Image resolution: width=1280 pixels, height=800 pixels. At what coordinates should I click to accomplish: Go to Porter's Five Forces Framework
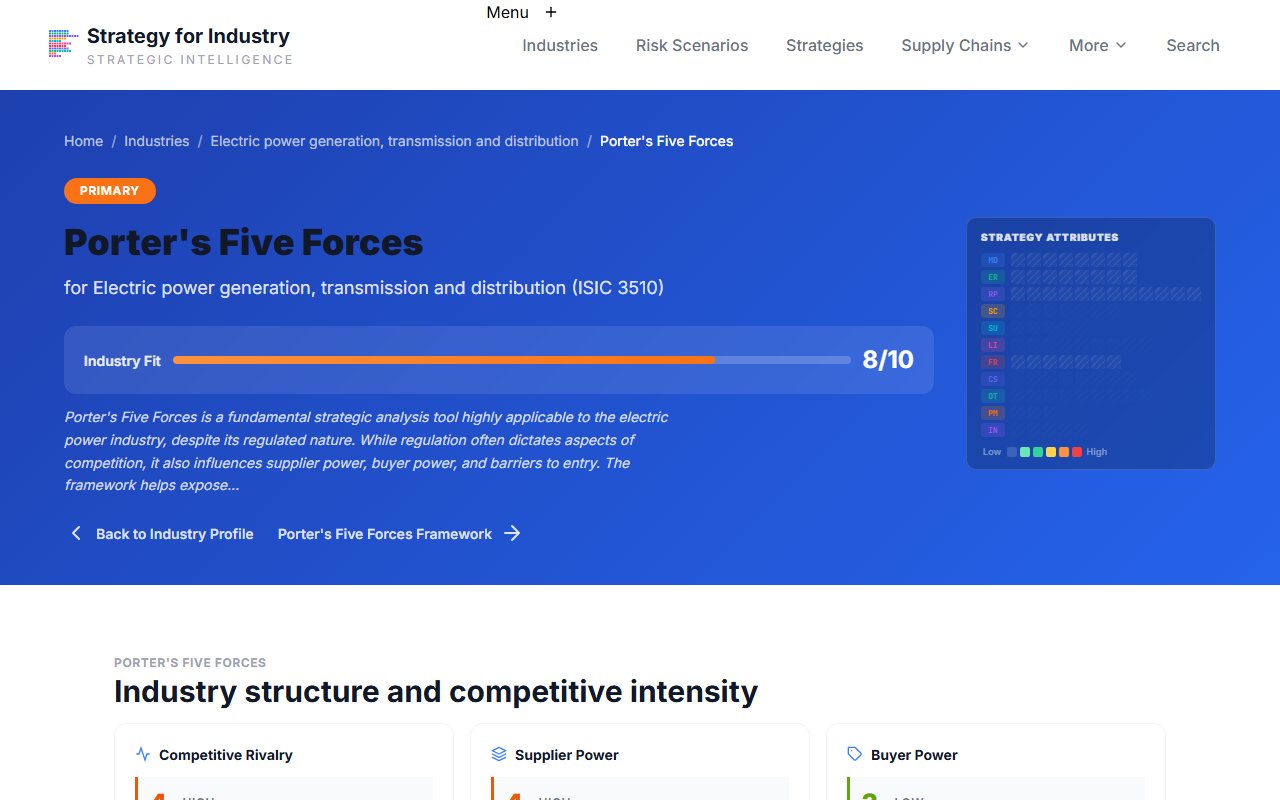(x=384, y=533)
